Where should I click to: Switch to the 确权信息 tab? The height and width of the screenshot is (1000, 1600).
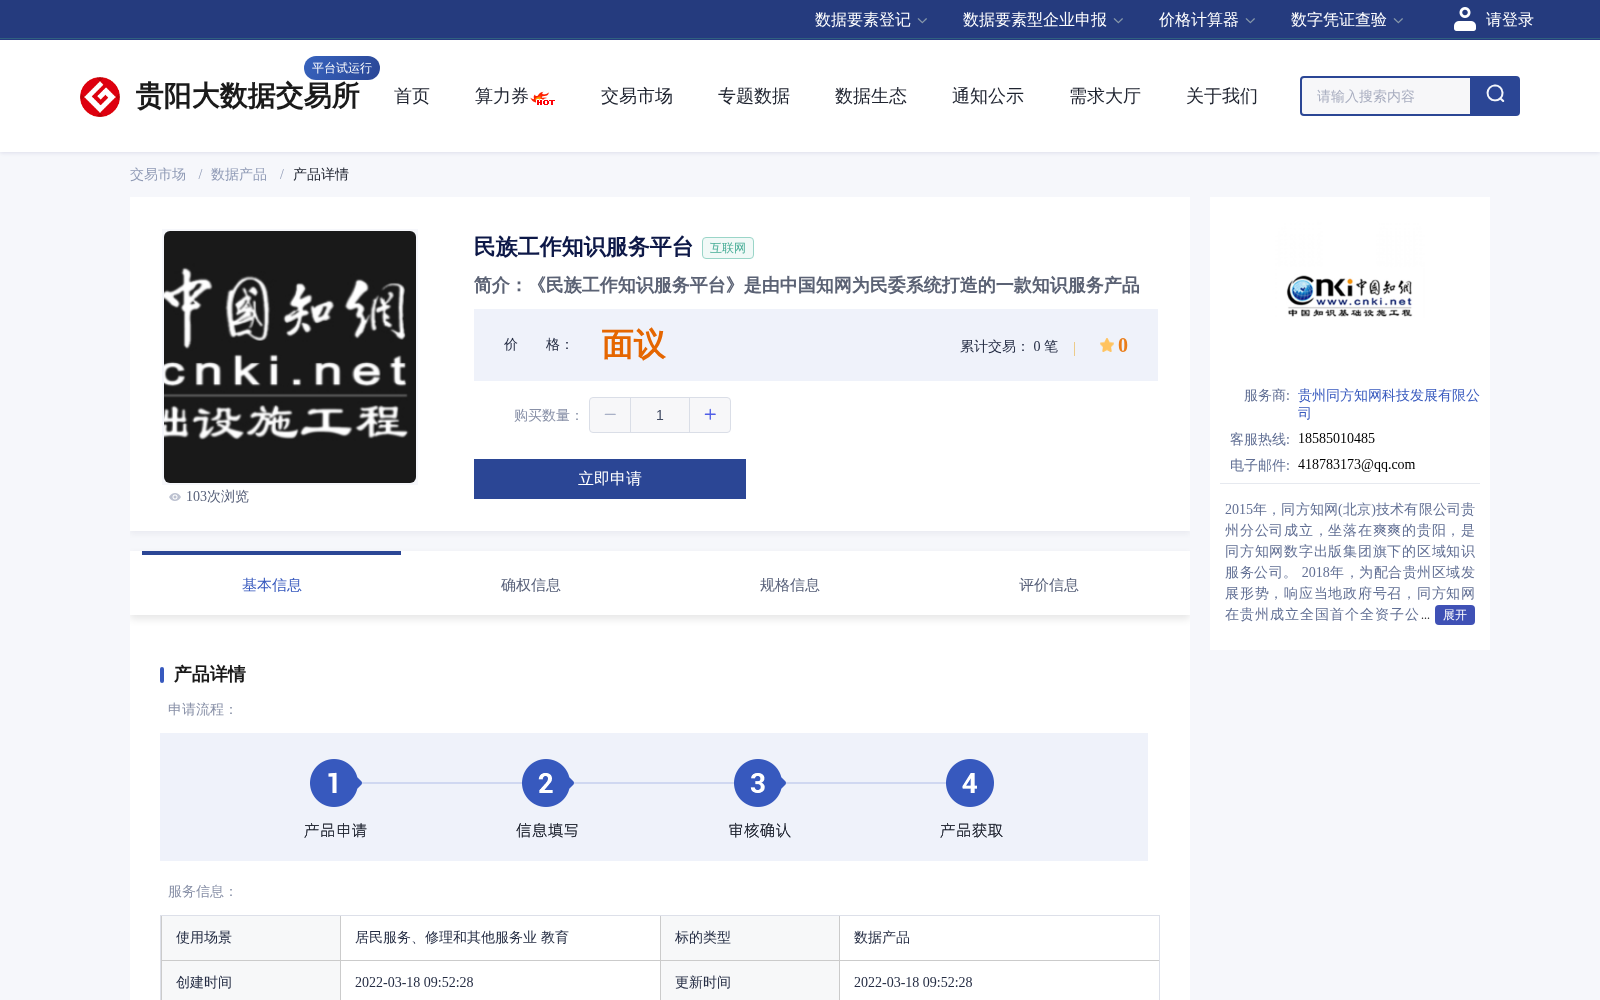(531, 585)
